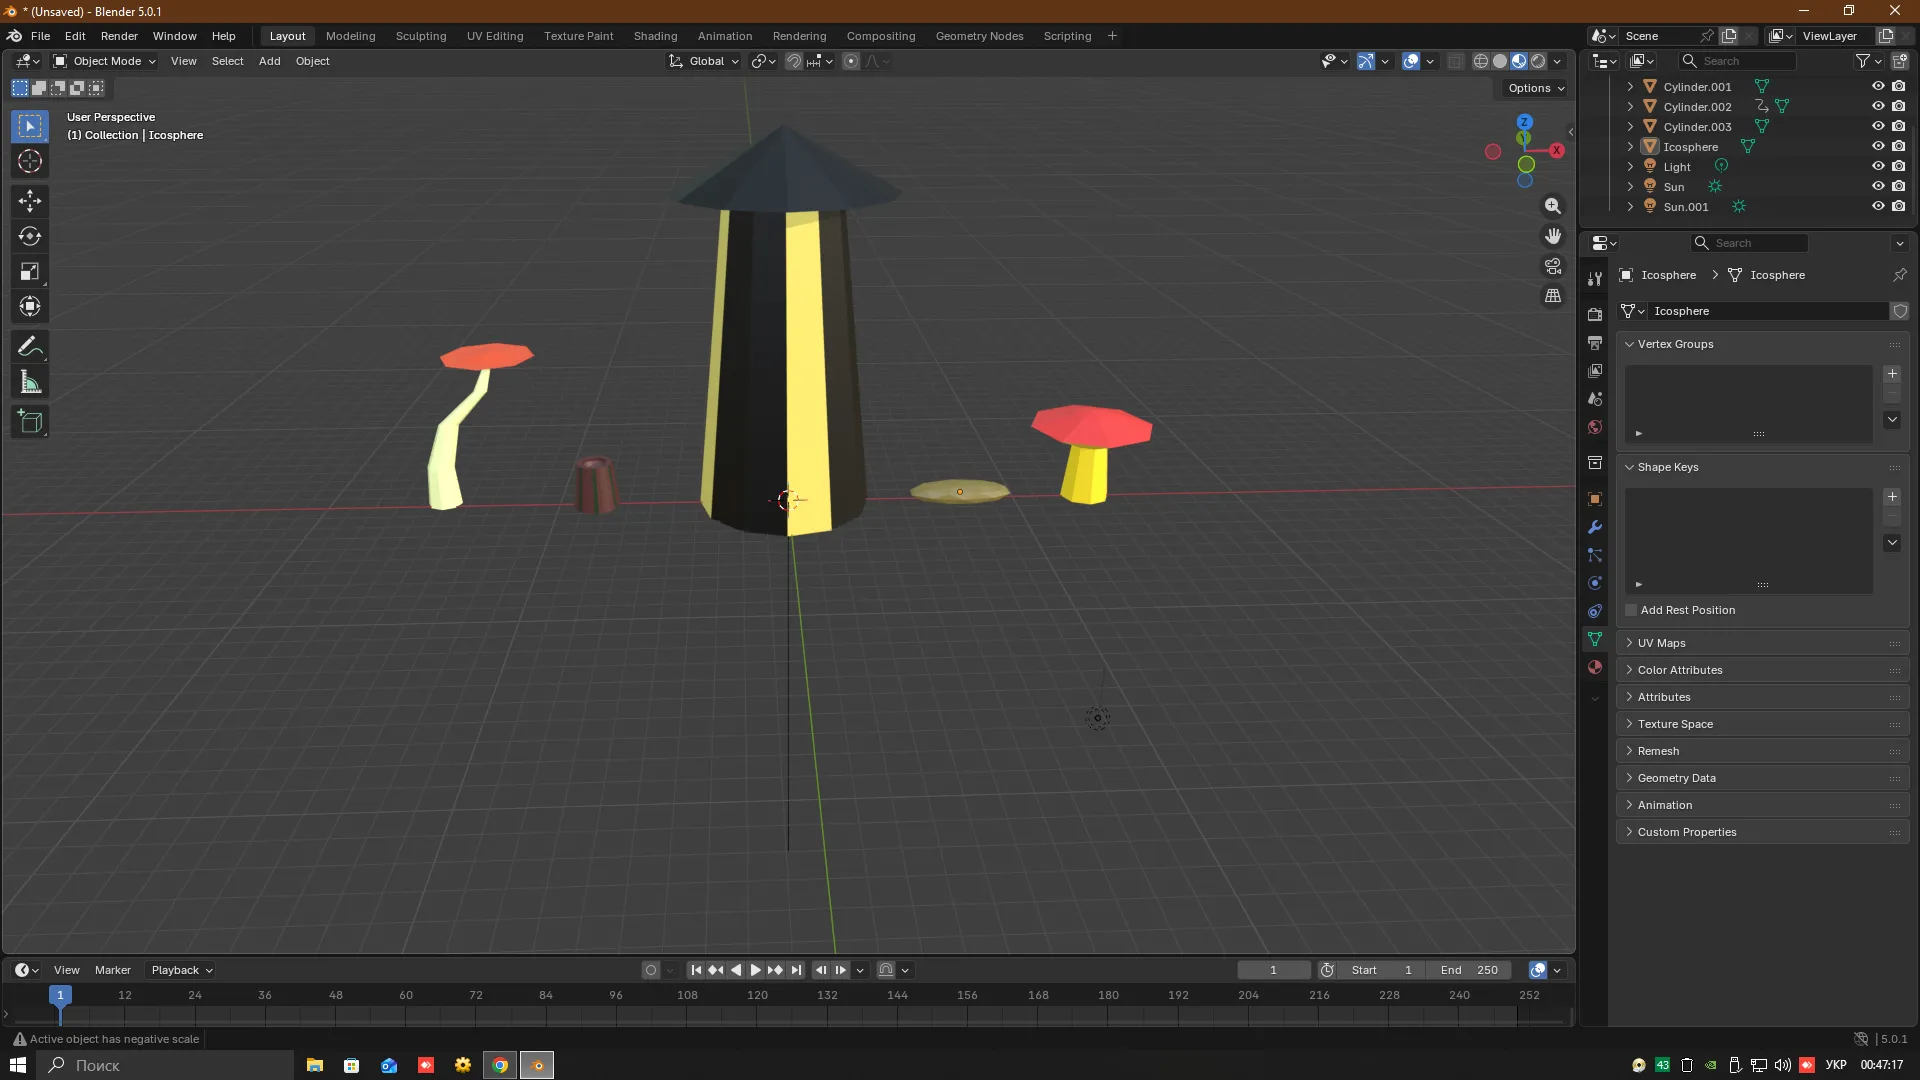Expand Cylinder.003 in outliner

[1630, 127]
